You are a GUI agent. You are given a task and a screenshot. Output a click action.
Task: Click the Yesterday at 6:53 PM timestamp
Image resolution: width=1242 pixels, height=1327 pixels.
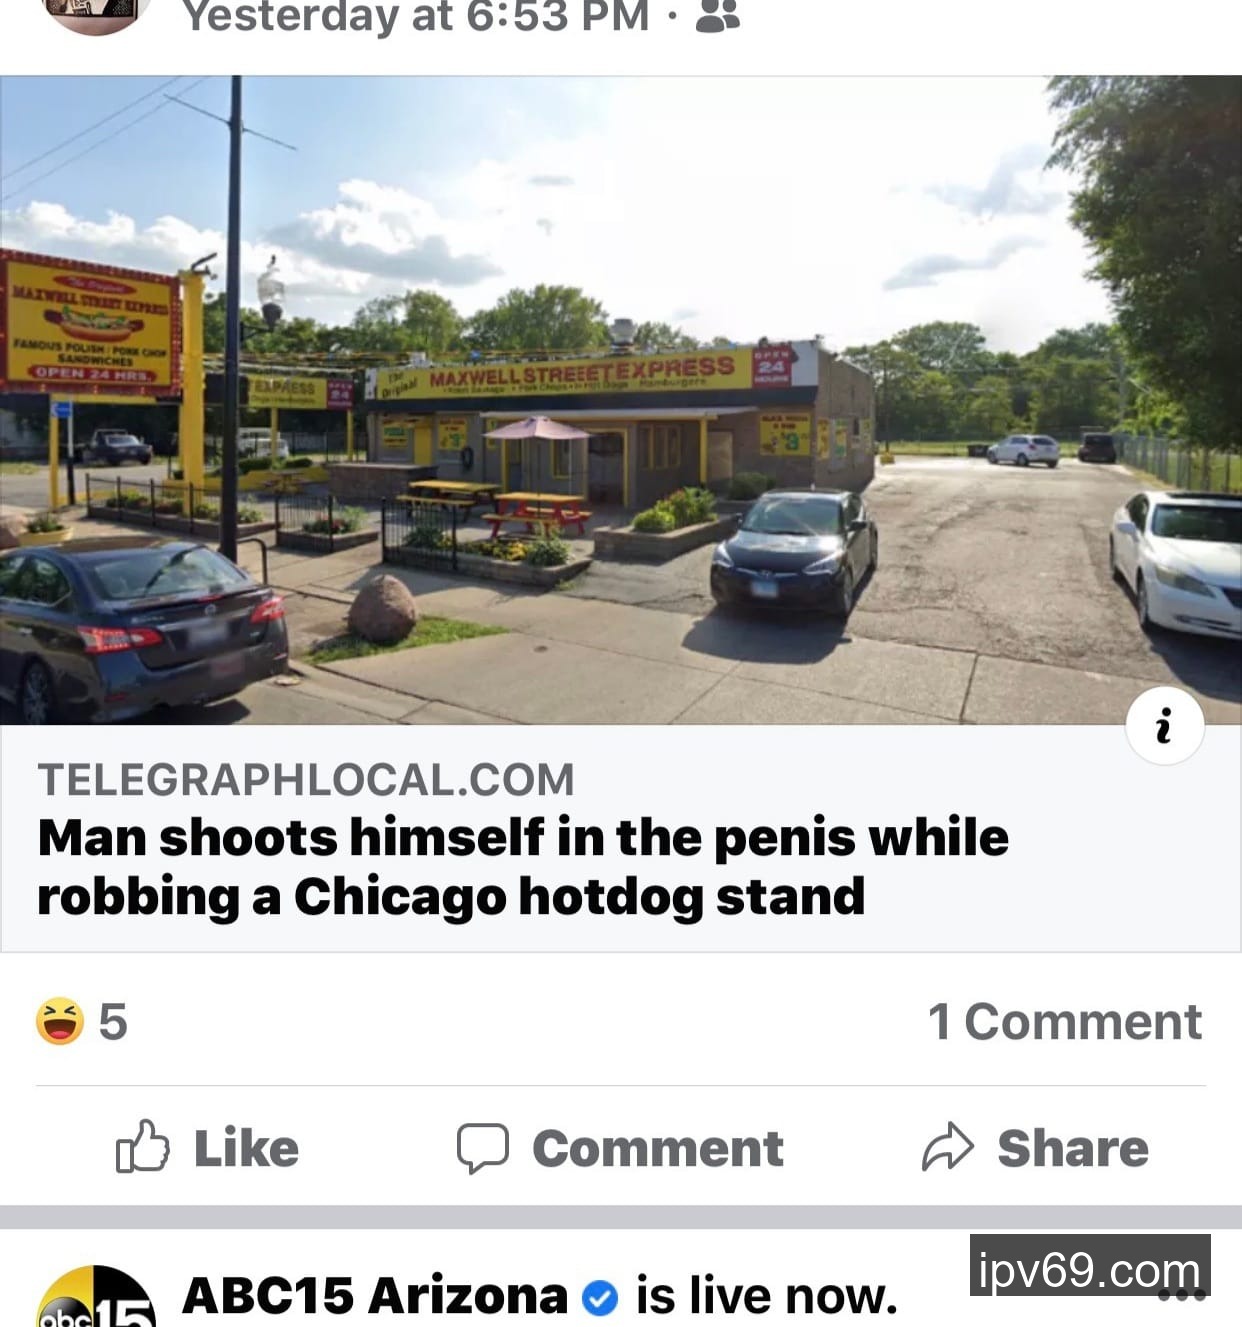(416, 16)
